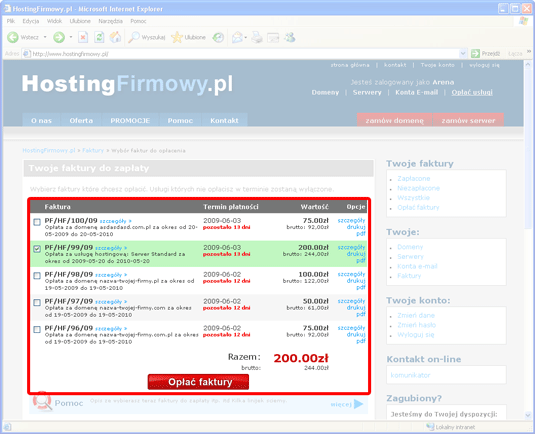Expand the toolbar overflow chevron
This screenshot has height=434, width=535.
(x=529, y=51)
